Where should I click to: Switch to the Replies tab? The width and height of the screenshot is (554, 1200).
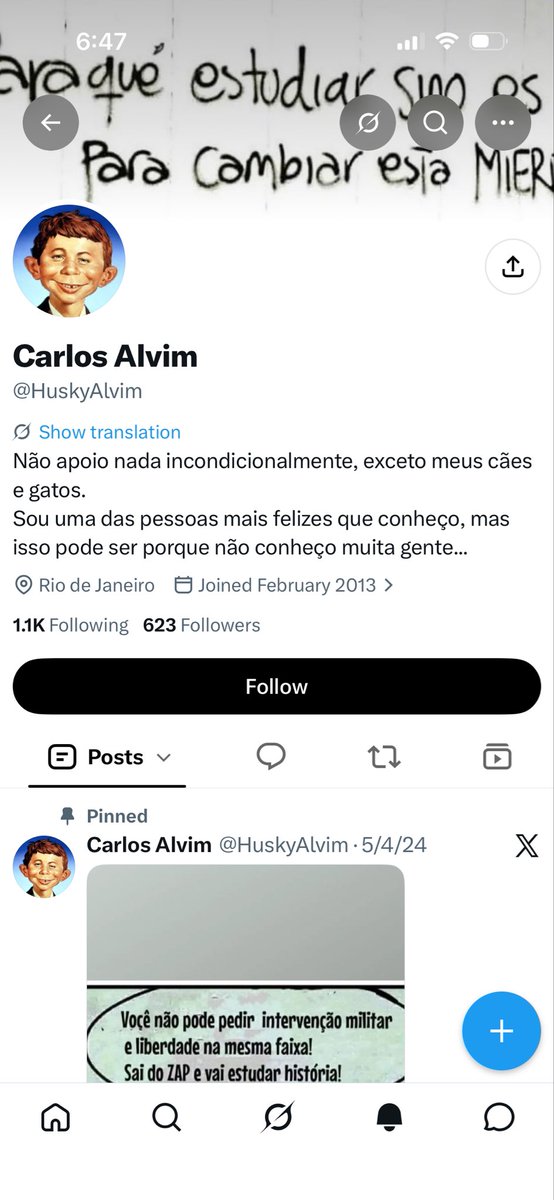tap(271, 756)
